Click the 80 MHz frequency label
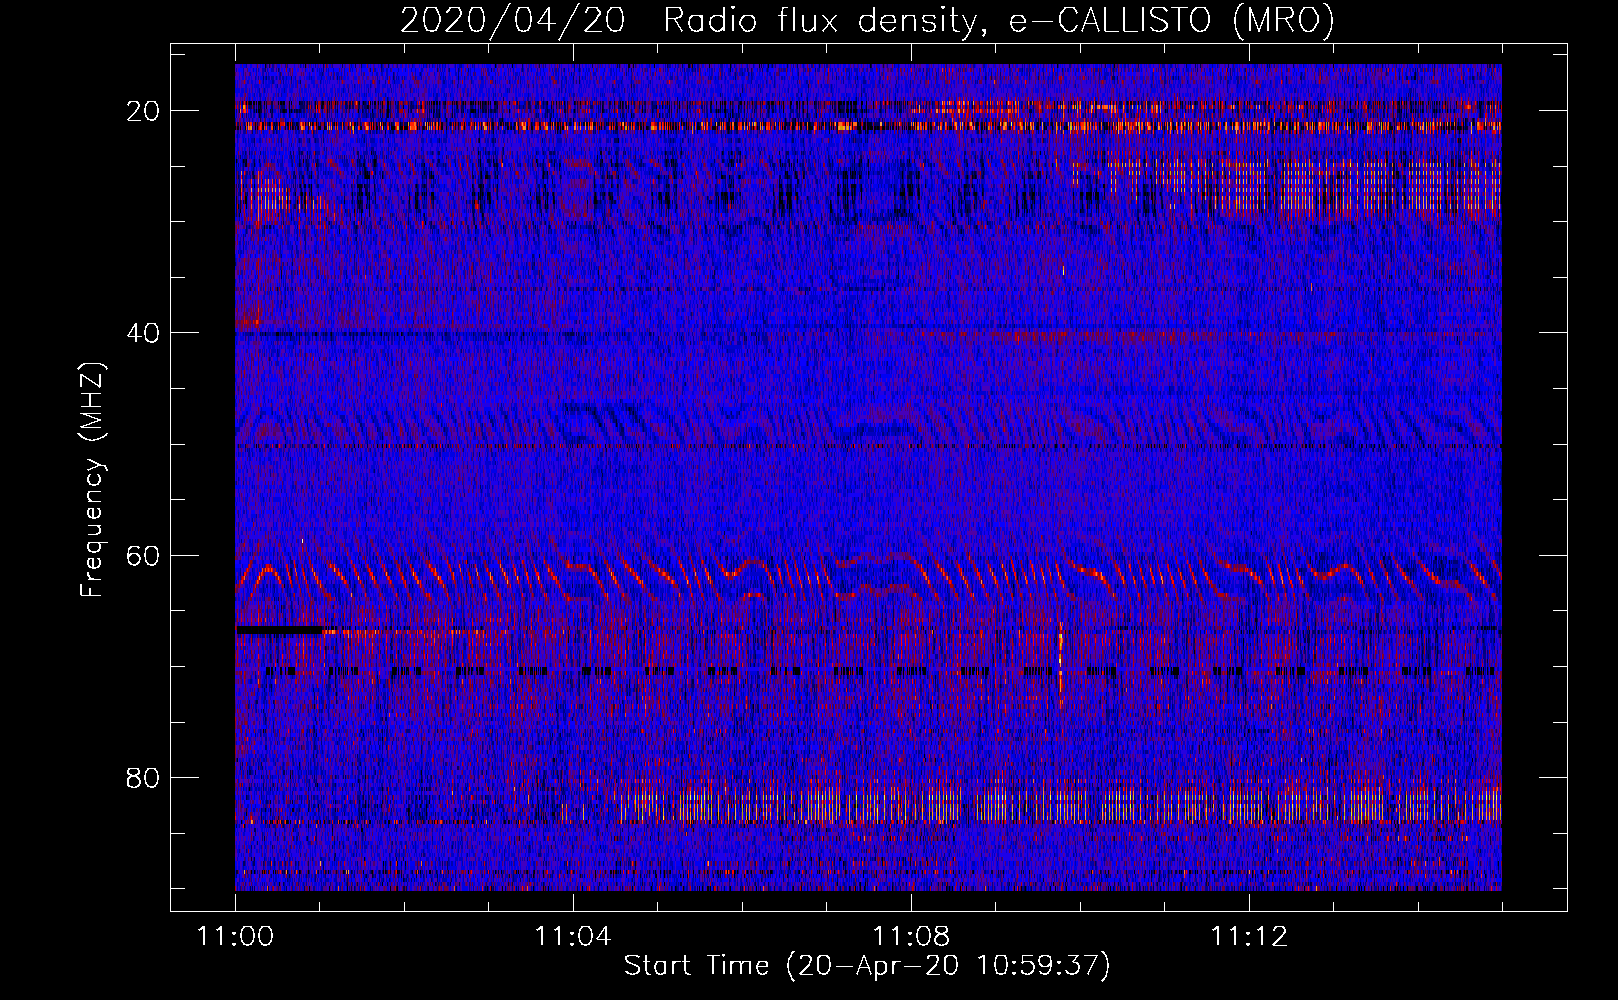Image resolution: width=1618 pixels, height=1000 pixels. coord(144,777)
